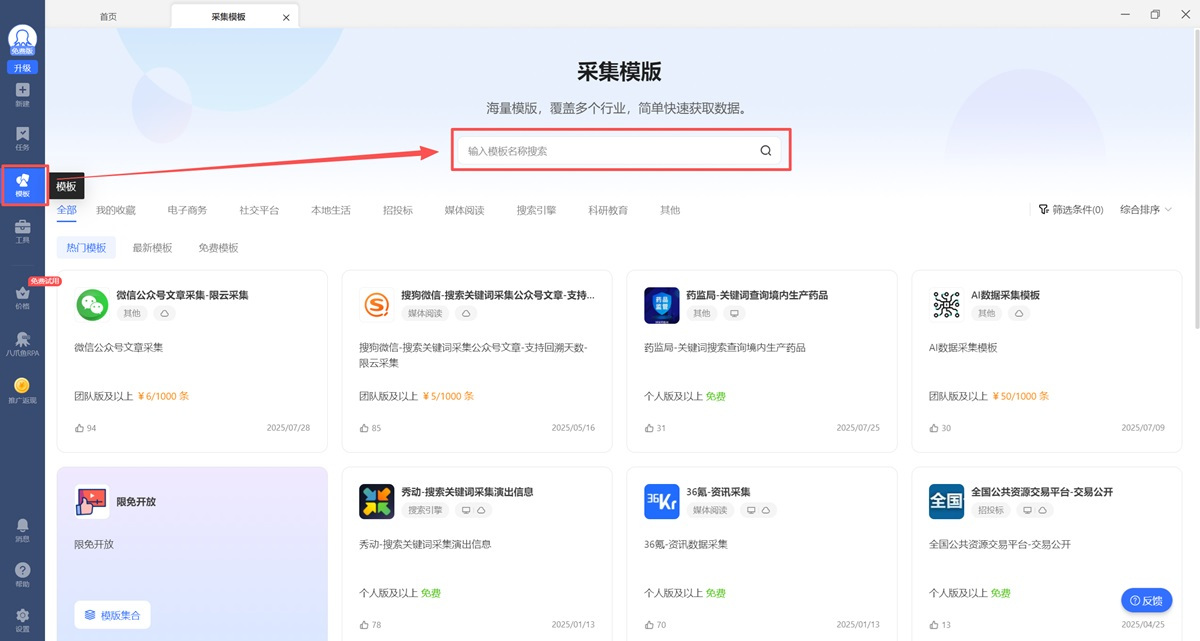Open 八爪鱼RPA in the sidebar

pos(22,344)
